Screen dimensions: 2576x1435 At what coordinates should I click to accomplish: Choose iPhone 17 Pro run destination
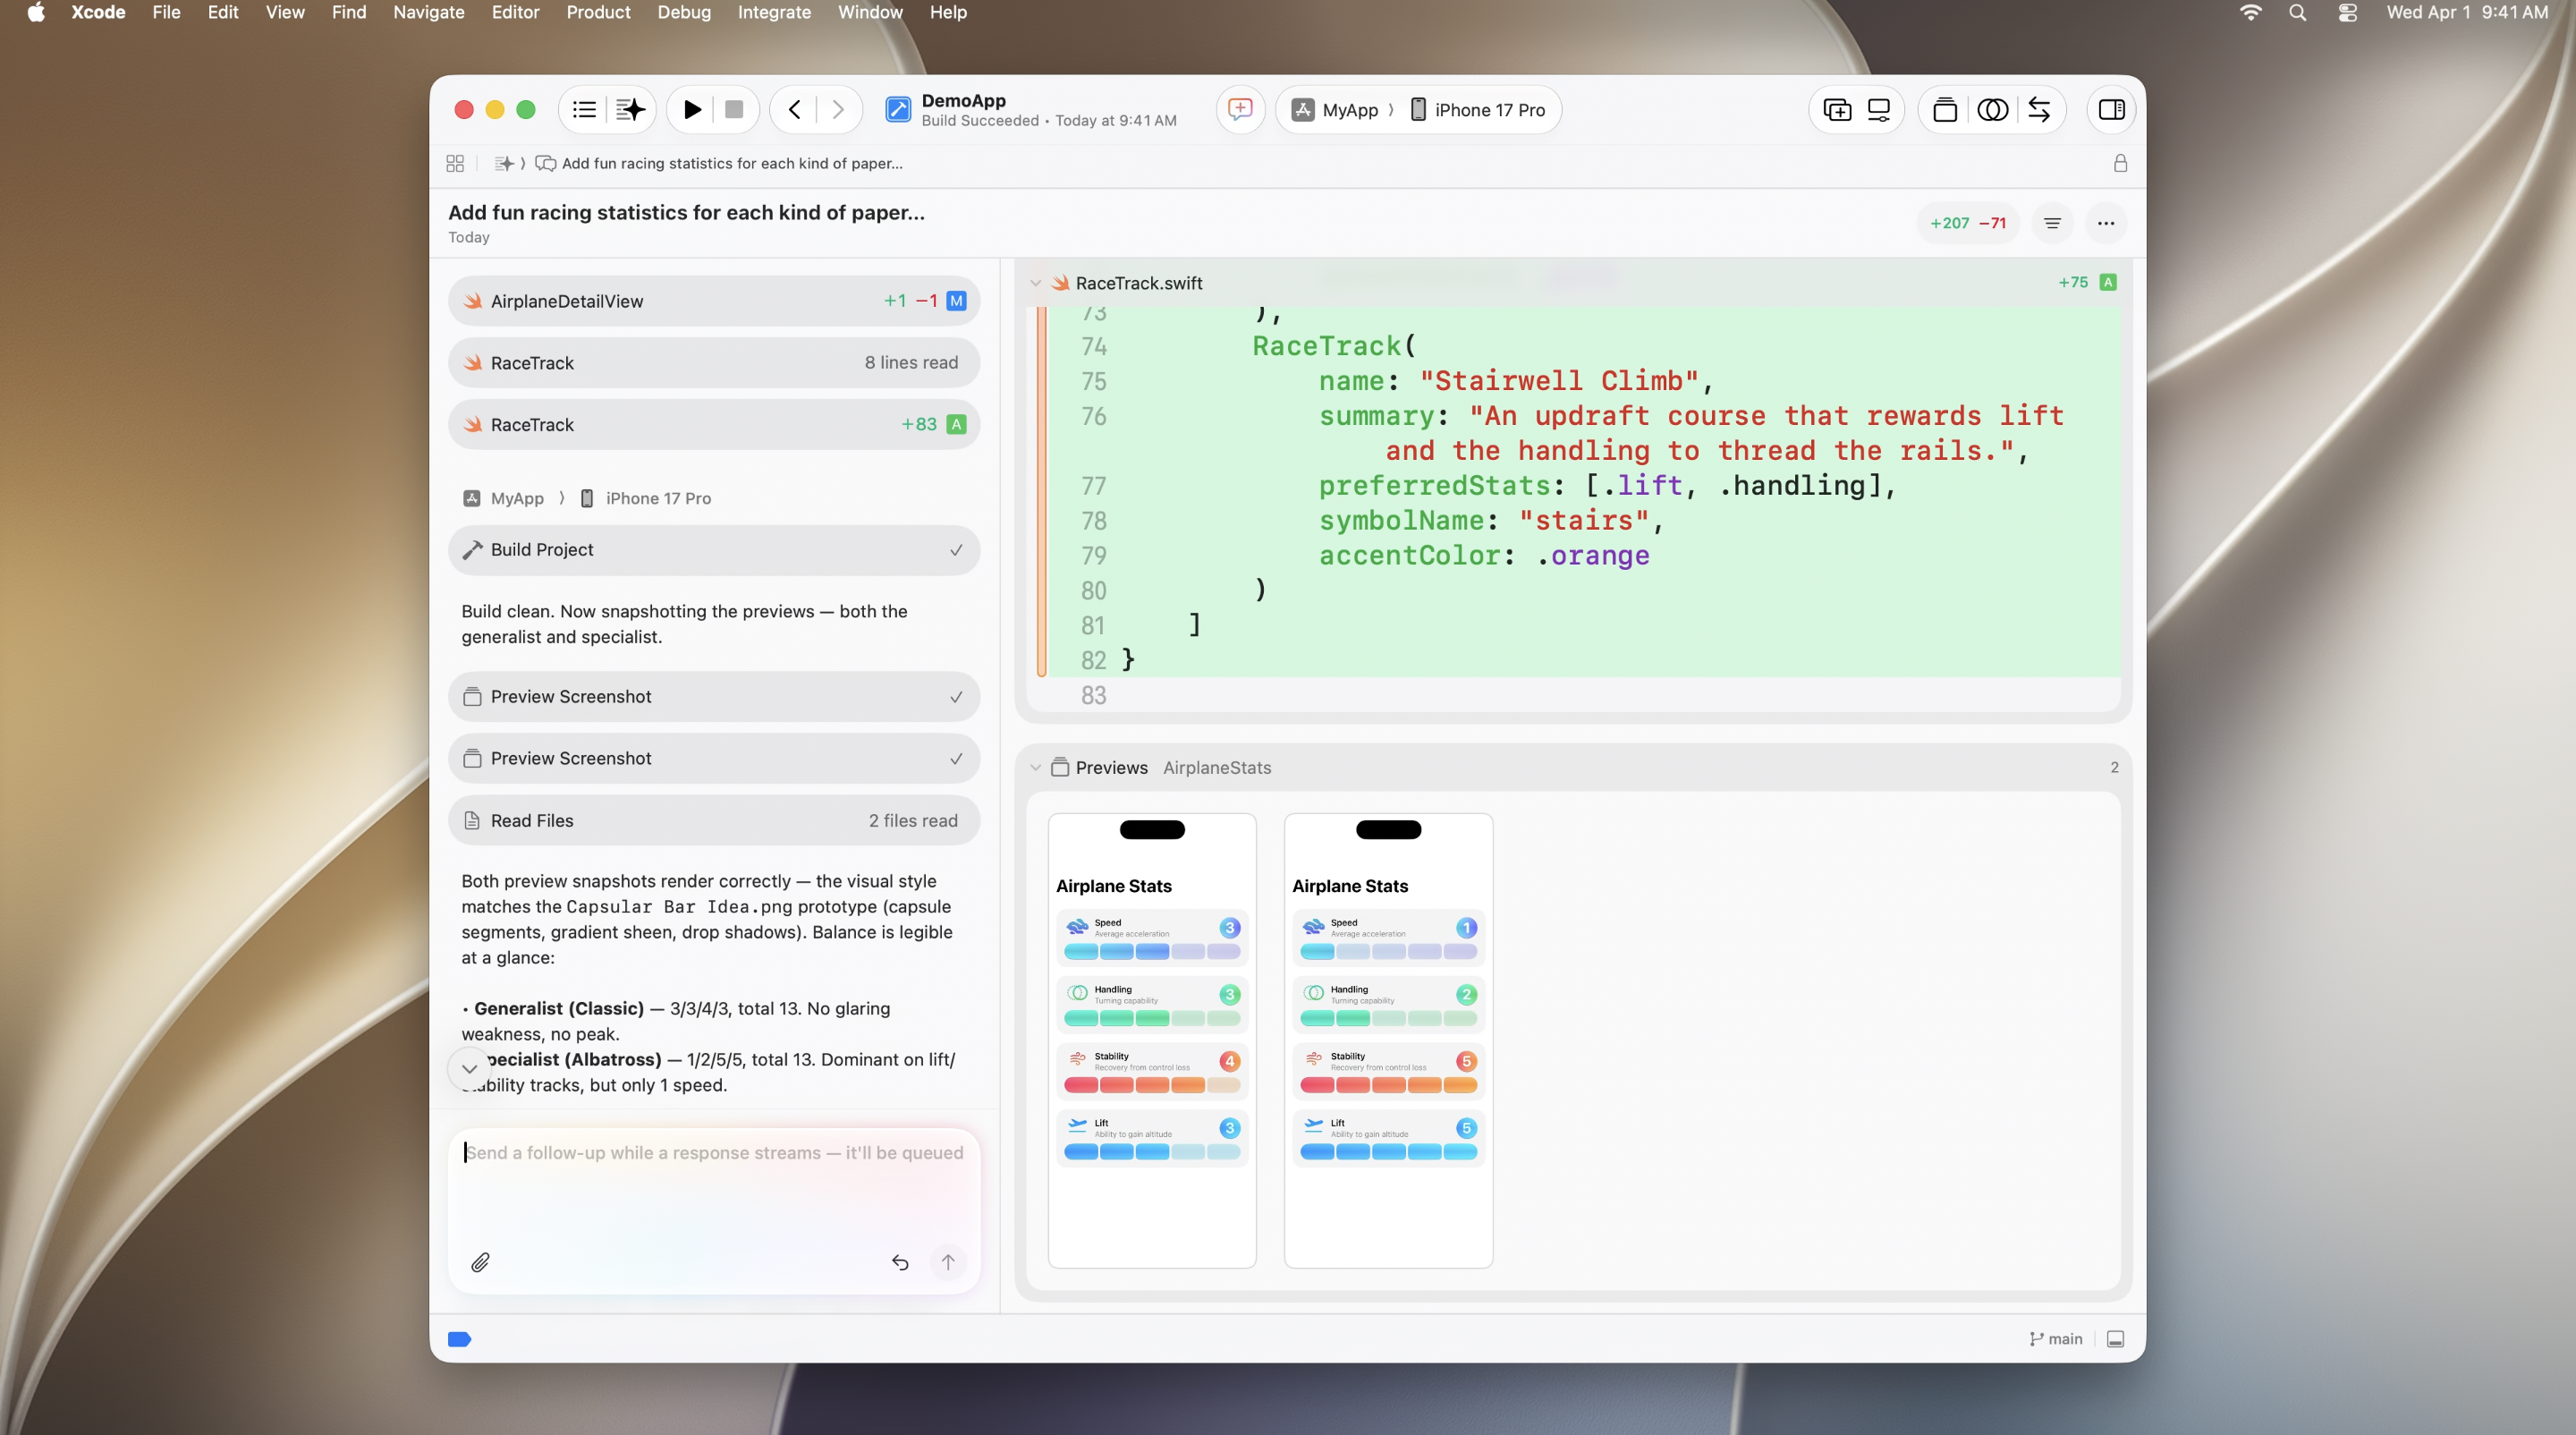(1478, 110)
